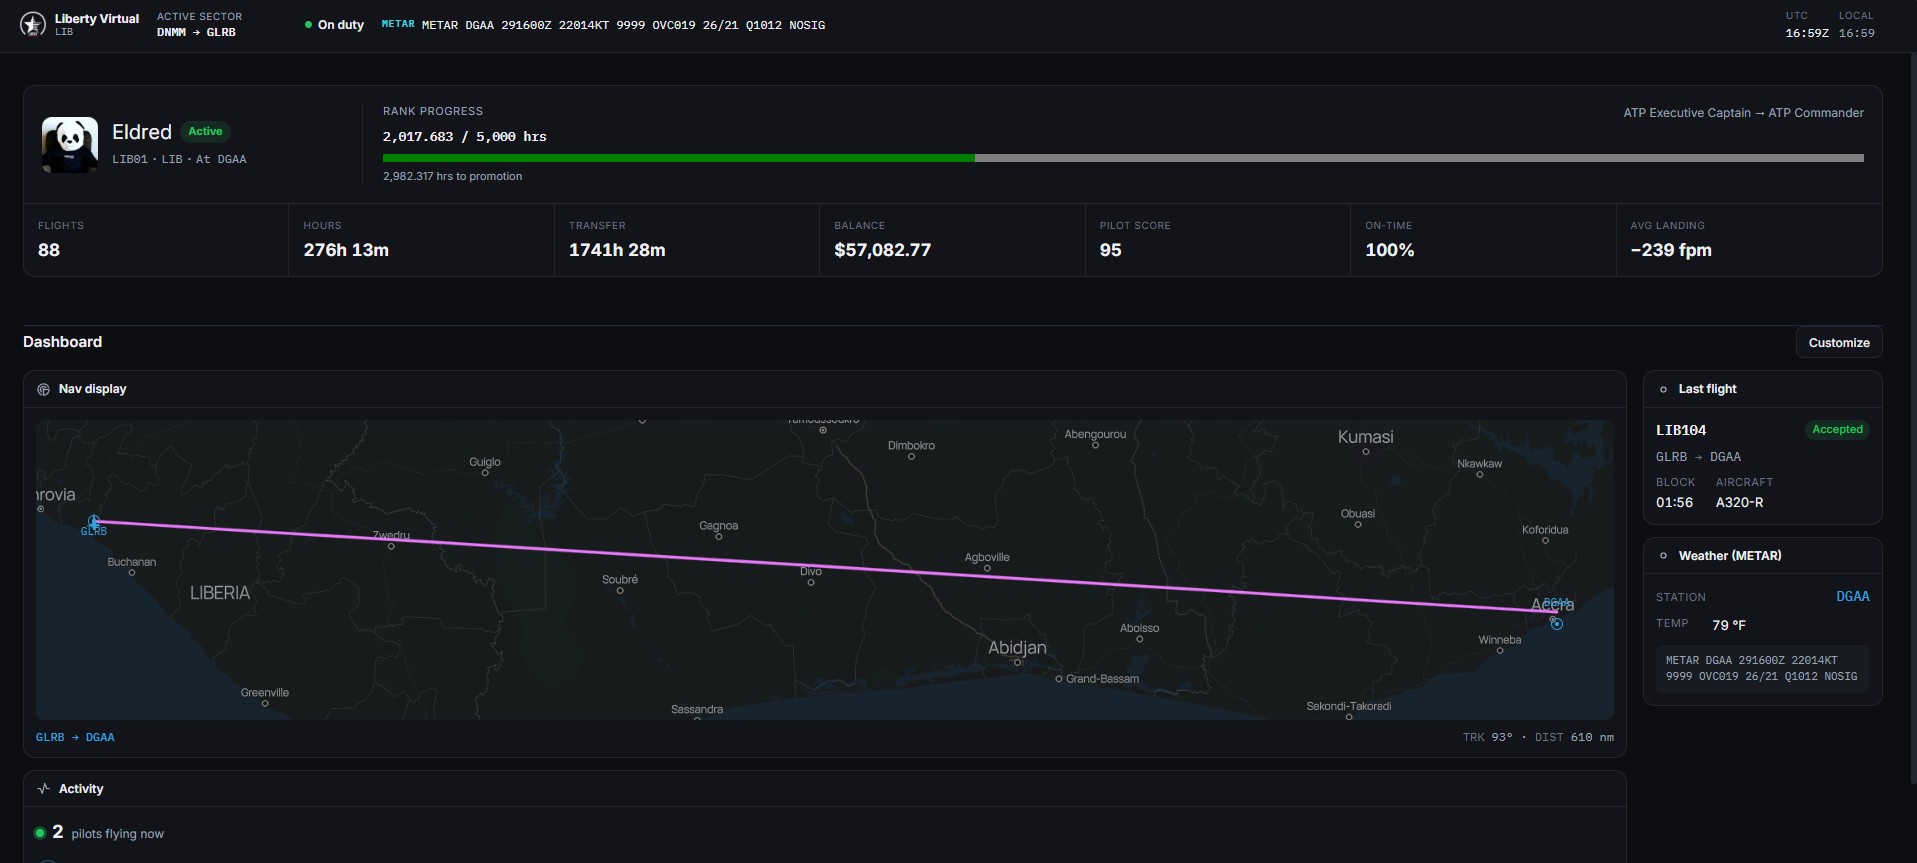
Task: Click the Avg Landing value −239 fpm
Action: 1671,250
